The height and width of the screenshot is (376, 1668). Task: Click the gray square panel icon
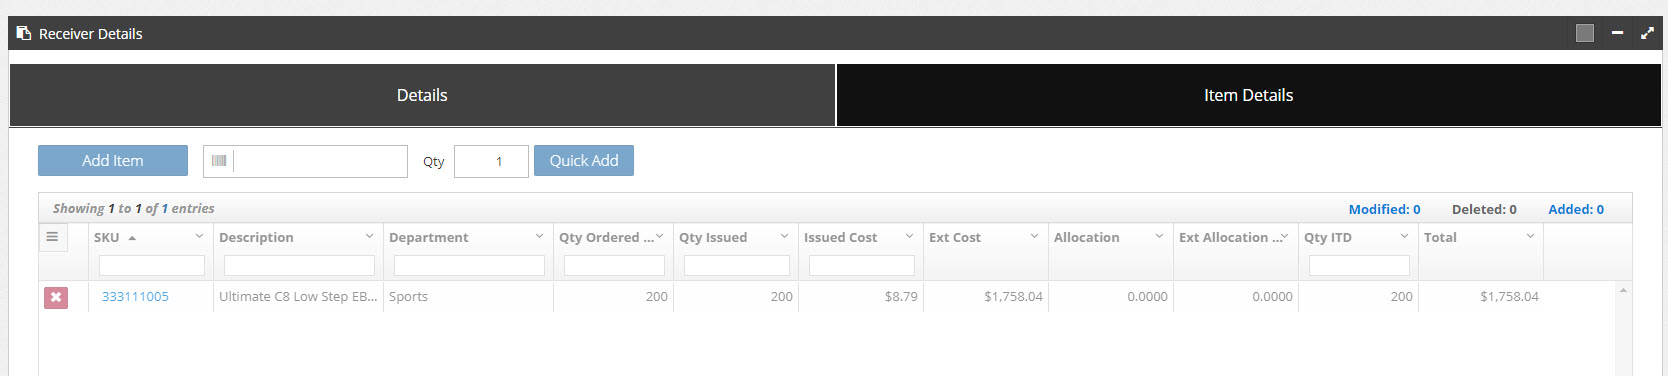click(x=1585, y=33)
